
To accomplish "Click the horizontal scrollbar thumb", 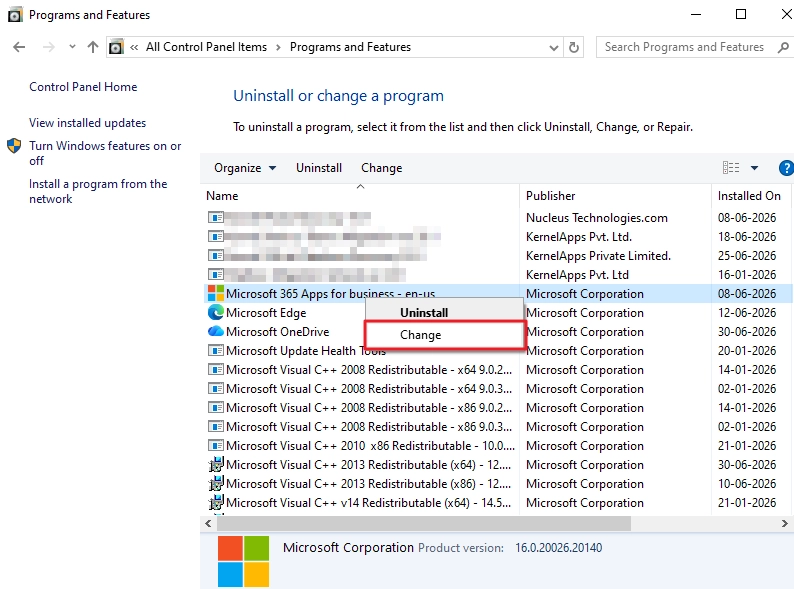I will click(423, 524).
